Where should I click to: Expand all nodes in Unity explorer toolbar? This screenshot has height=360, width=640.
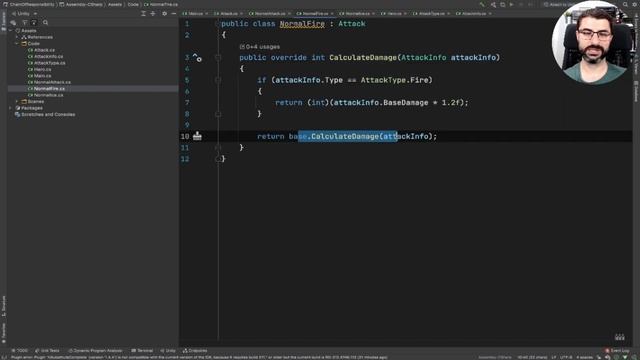click(x=143, y=13)
